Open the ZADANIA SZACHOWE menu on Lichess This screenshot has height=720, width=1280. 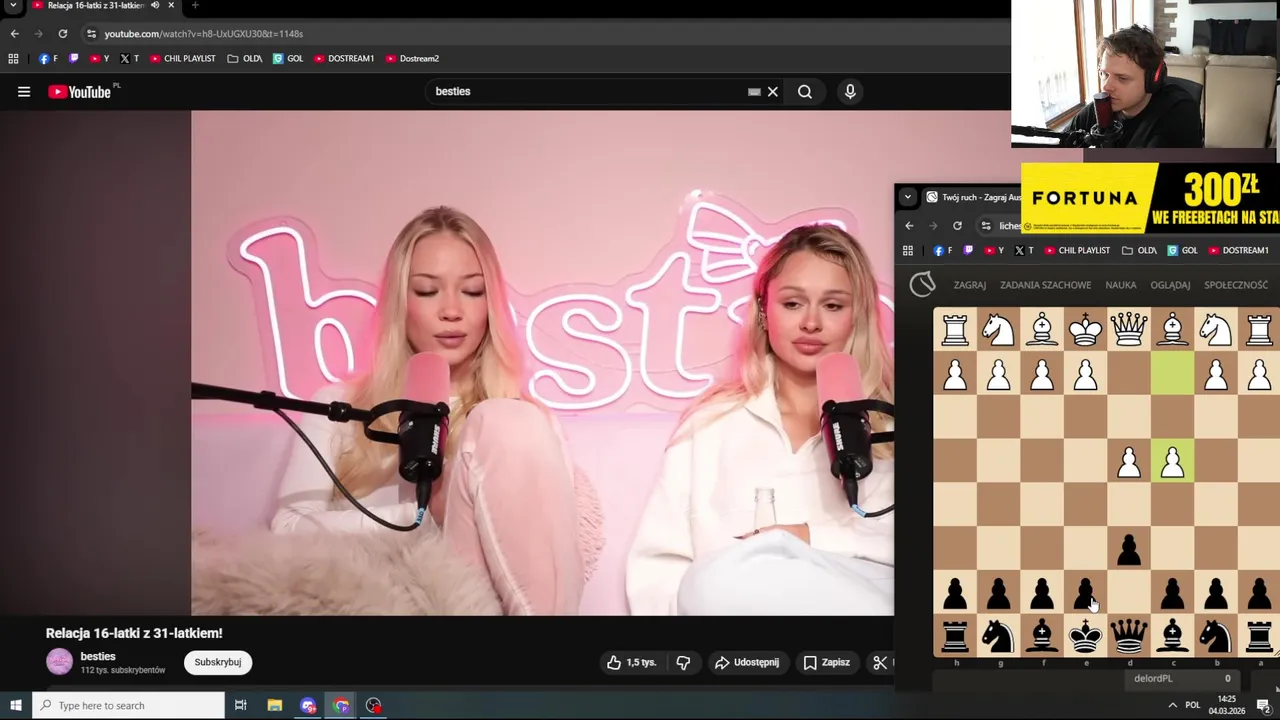pos(1045,285)
